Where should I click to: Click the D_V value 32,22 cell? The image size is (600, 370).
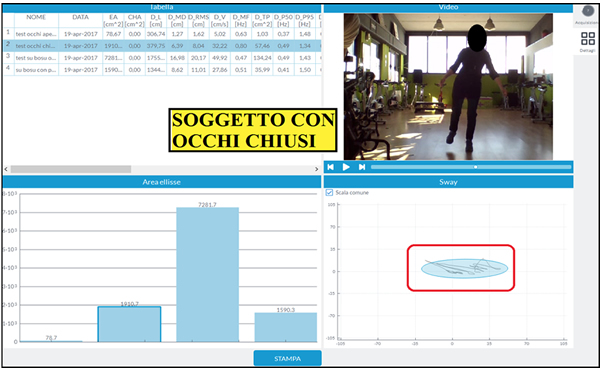pyautogui.click(x=220, y=46)
